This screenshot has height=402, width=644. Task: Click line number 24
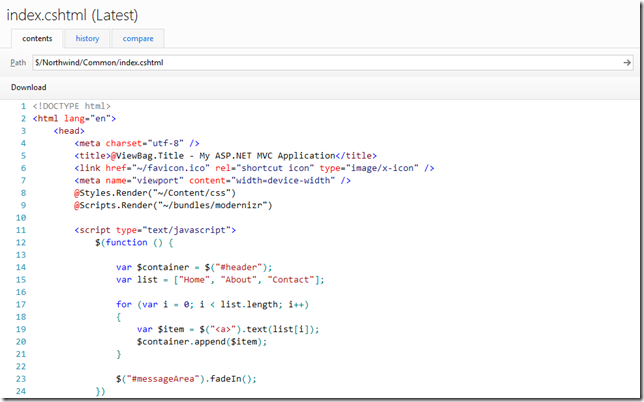[x=21, y=391]
